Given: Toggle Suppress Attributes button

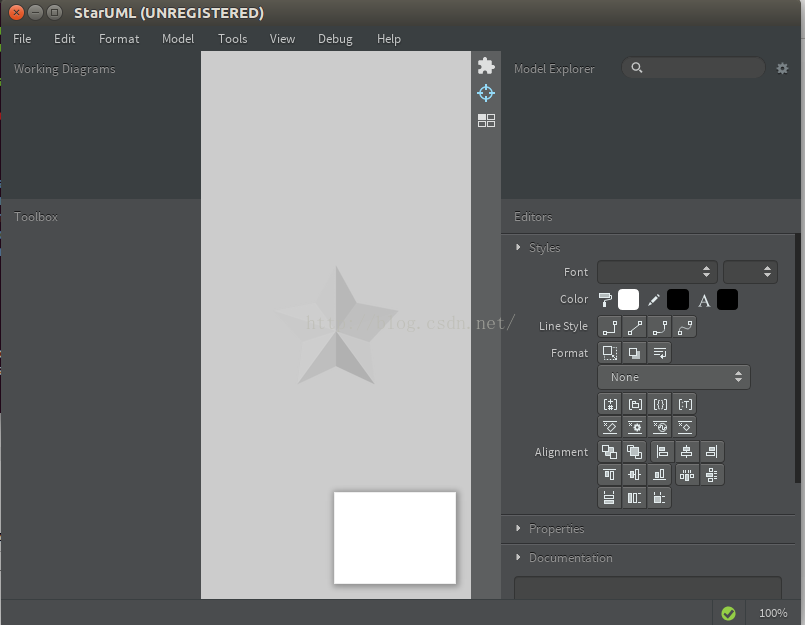Looking at the screenshot, I should click(610, 427).
